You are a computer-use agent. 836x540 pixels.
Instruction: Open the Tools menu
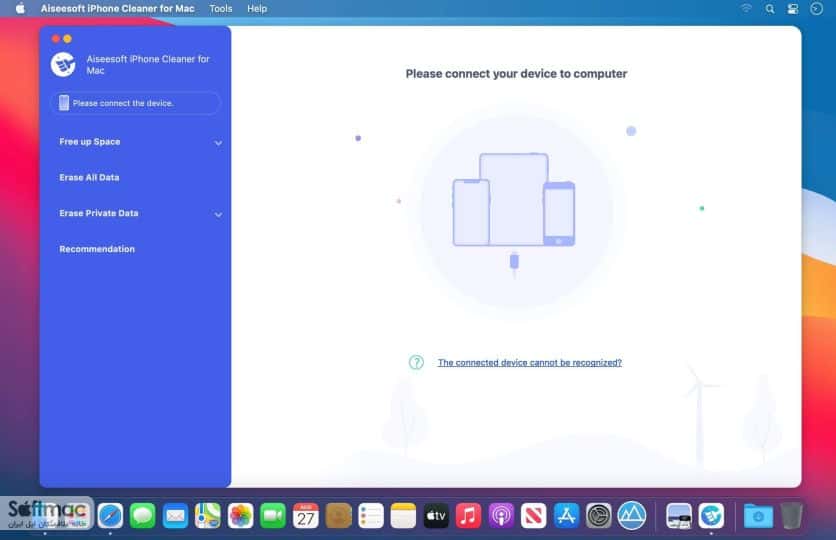point(221,9)
